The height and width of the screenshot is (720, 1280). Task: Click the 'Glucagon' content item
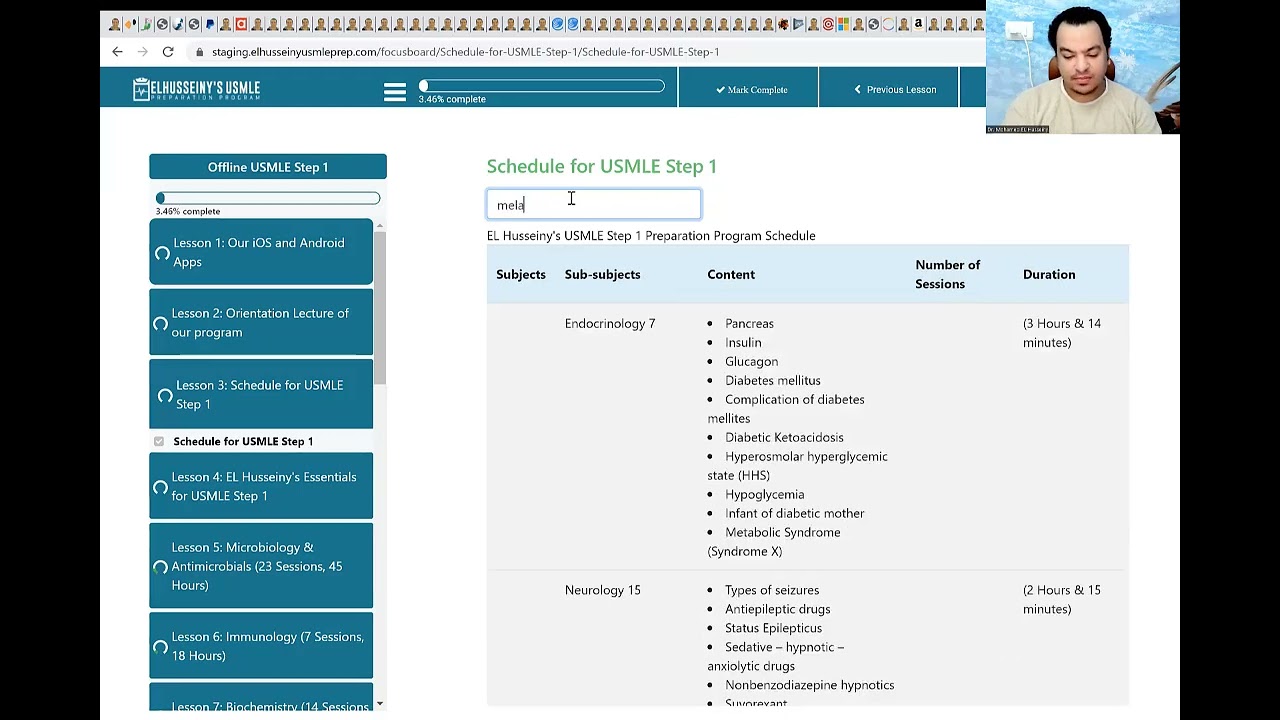tap(751, 361)
